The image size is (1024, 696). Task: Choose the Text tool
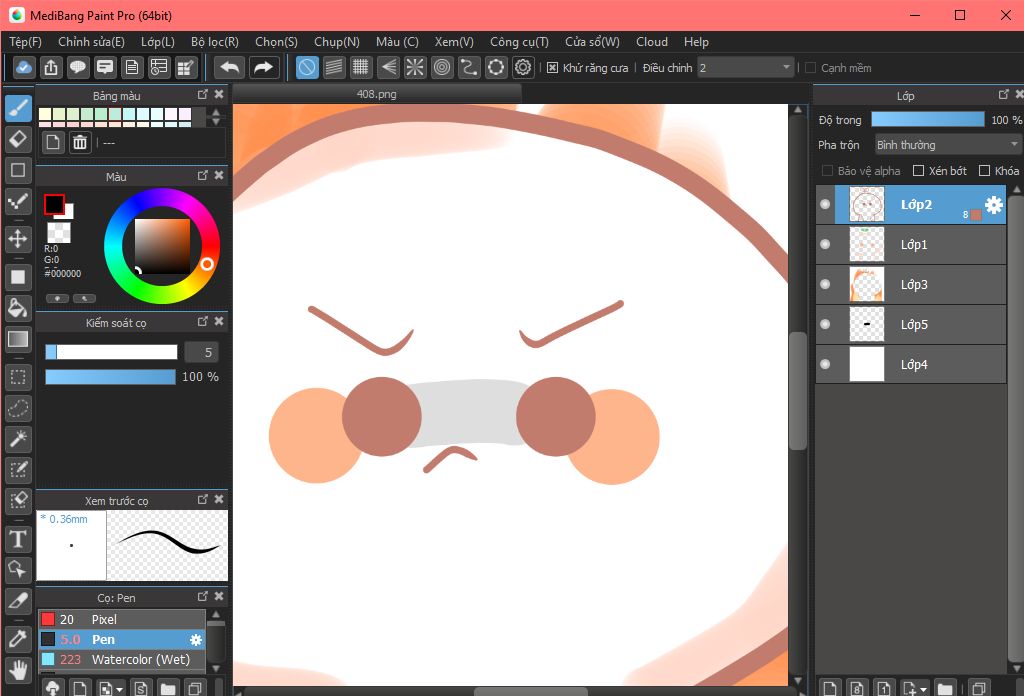[x=18, y=539]
